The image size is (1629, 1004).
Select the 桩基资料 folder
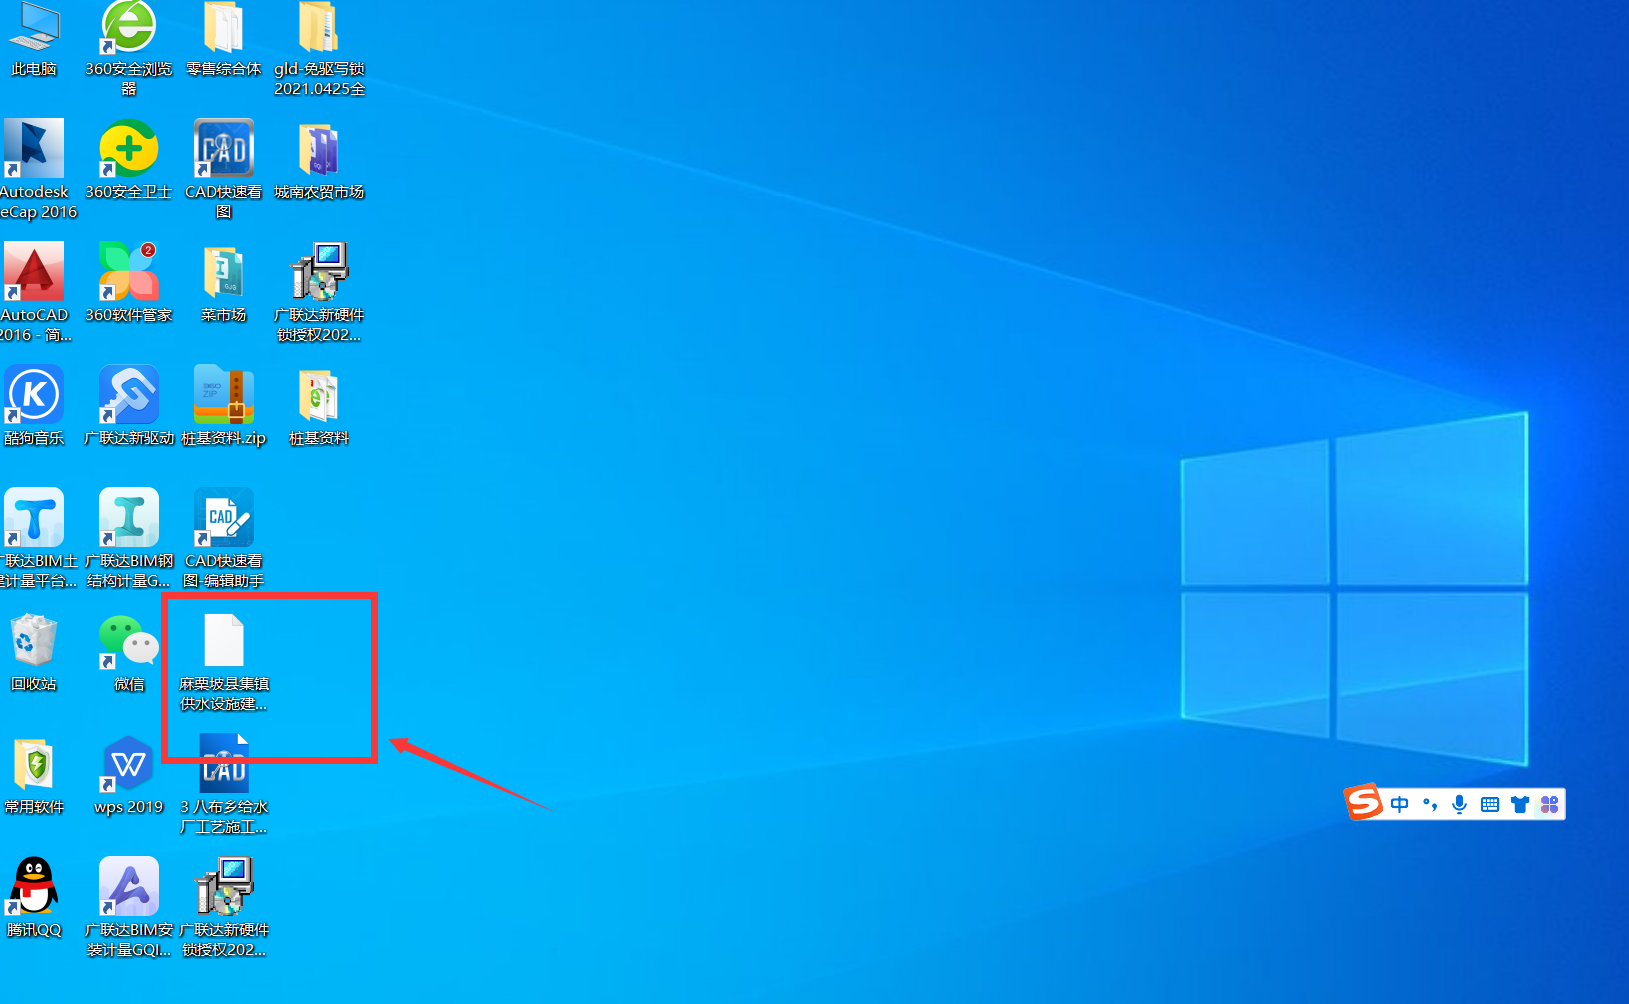point(319,406)
